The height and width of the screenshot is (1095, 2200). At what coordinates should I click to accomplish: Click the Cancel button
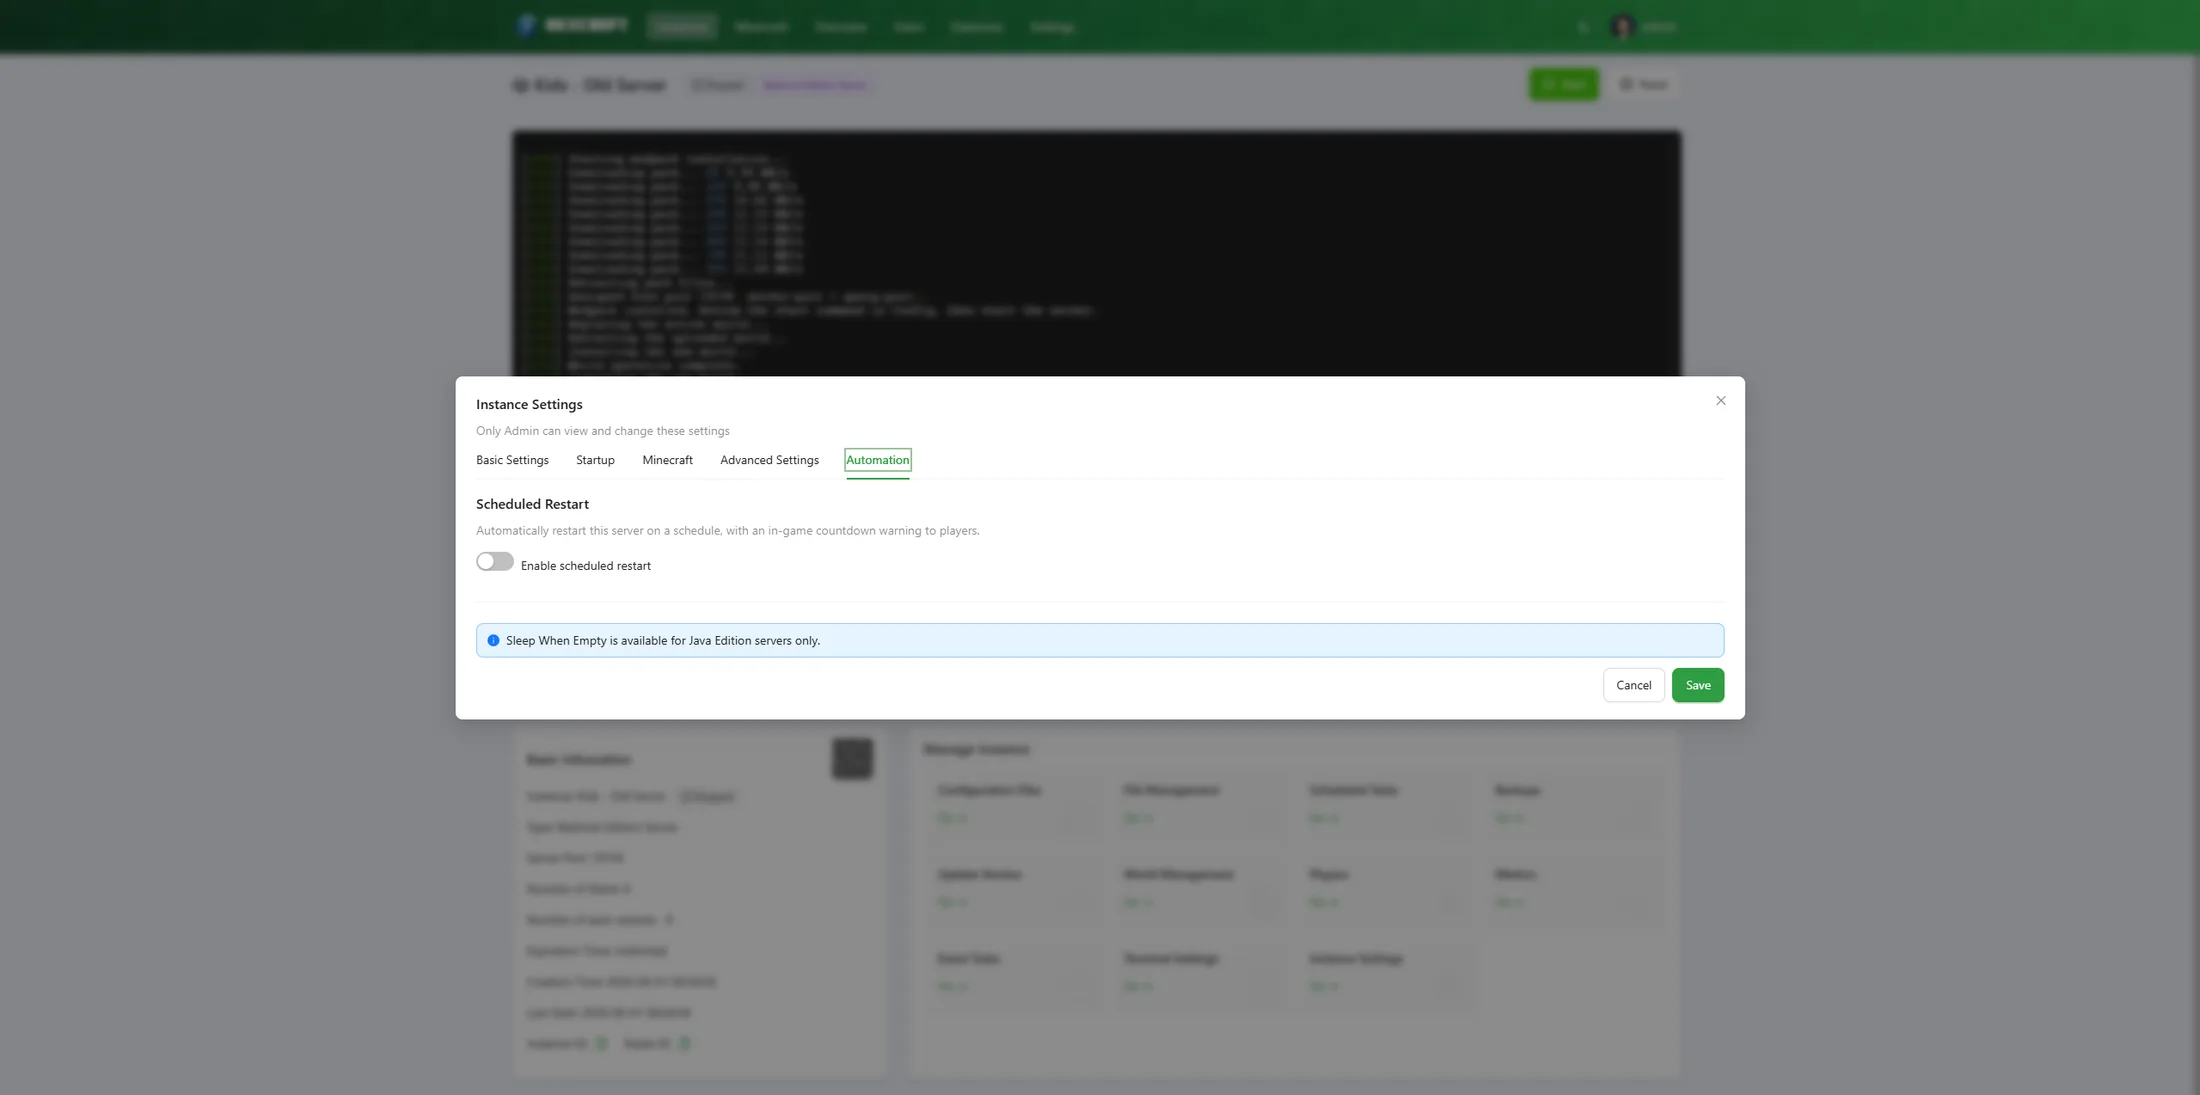(1633, 685)
